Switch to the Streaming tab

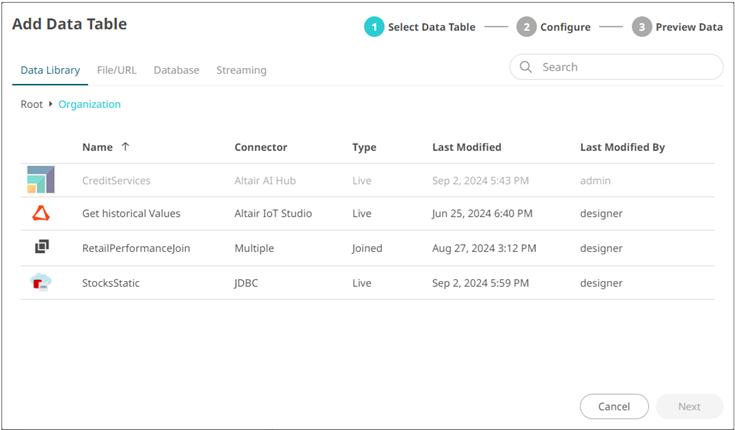(x=241, y=70)
